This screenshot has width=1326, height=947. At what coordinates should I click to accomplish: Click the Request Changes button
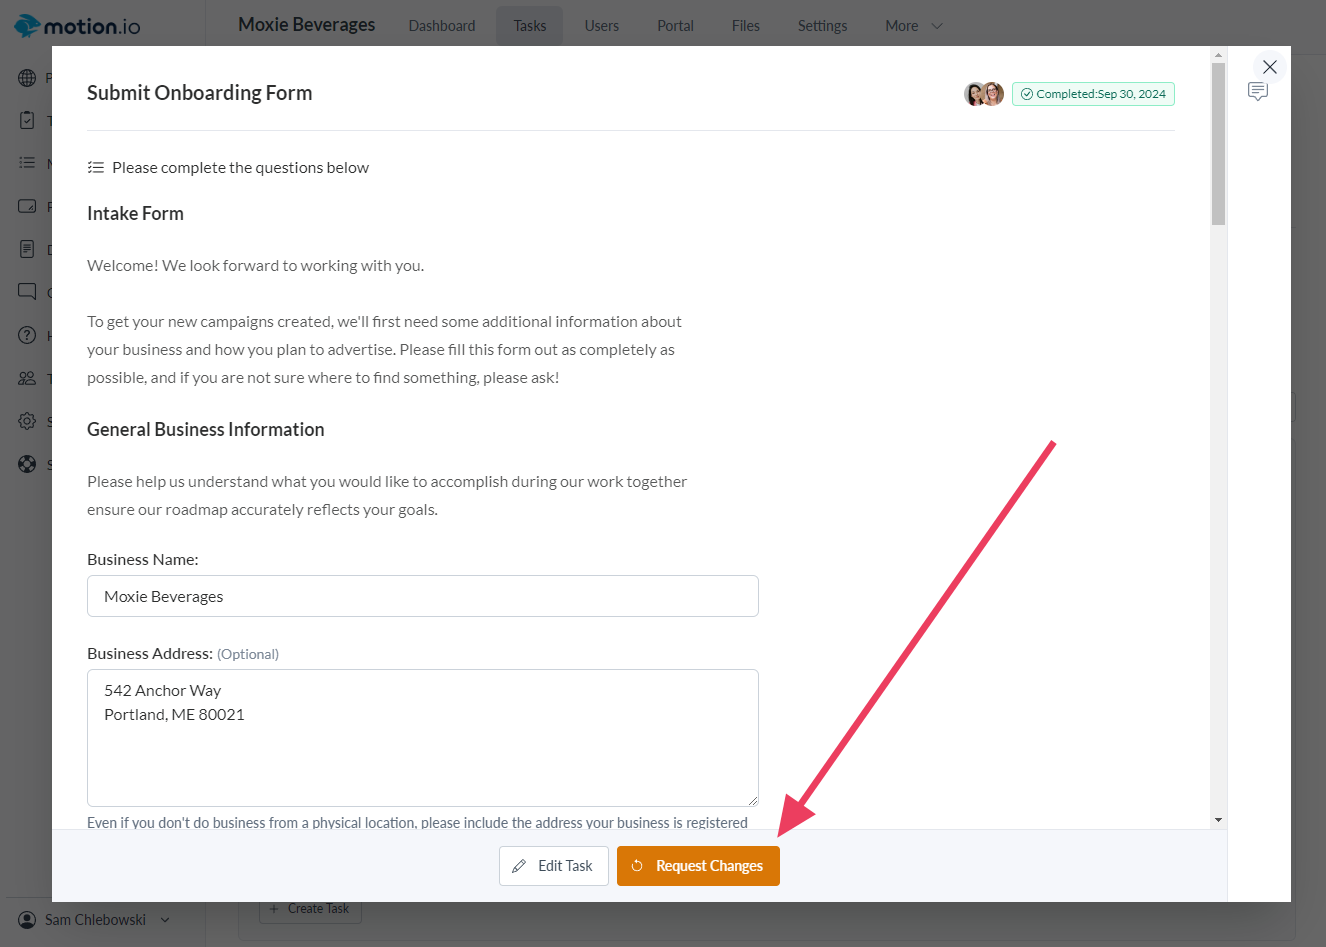pyautogui.click(x=698, y=866)
